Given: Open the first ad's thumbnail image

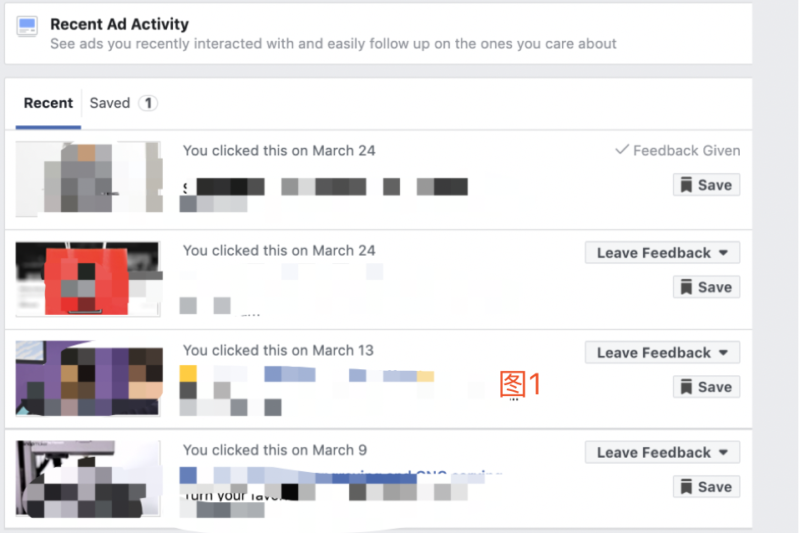Looking at the screenshot, I should point(88,177).
